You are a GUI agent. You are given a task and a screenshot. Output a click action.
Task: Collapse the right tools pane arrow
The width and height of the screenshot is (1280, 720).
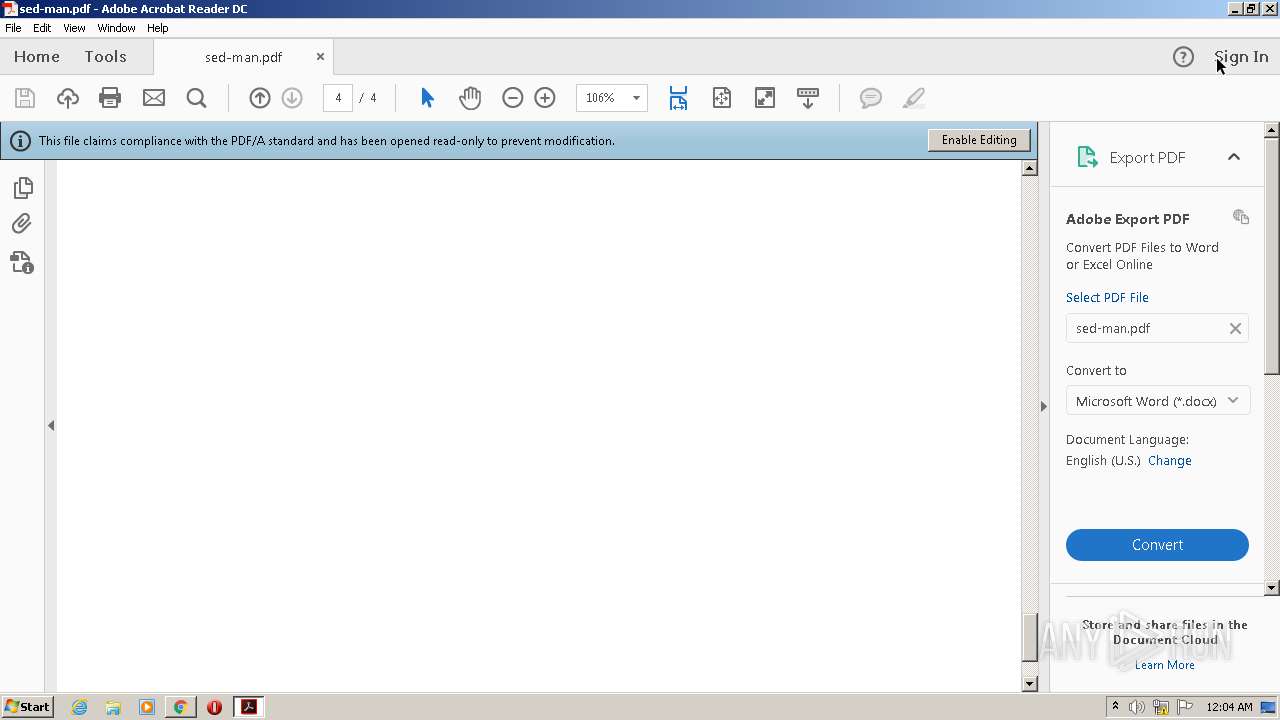tap(1043, 406)
